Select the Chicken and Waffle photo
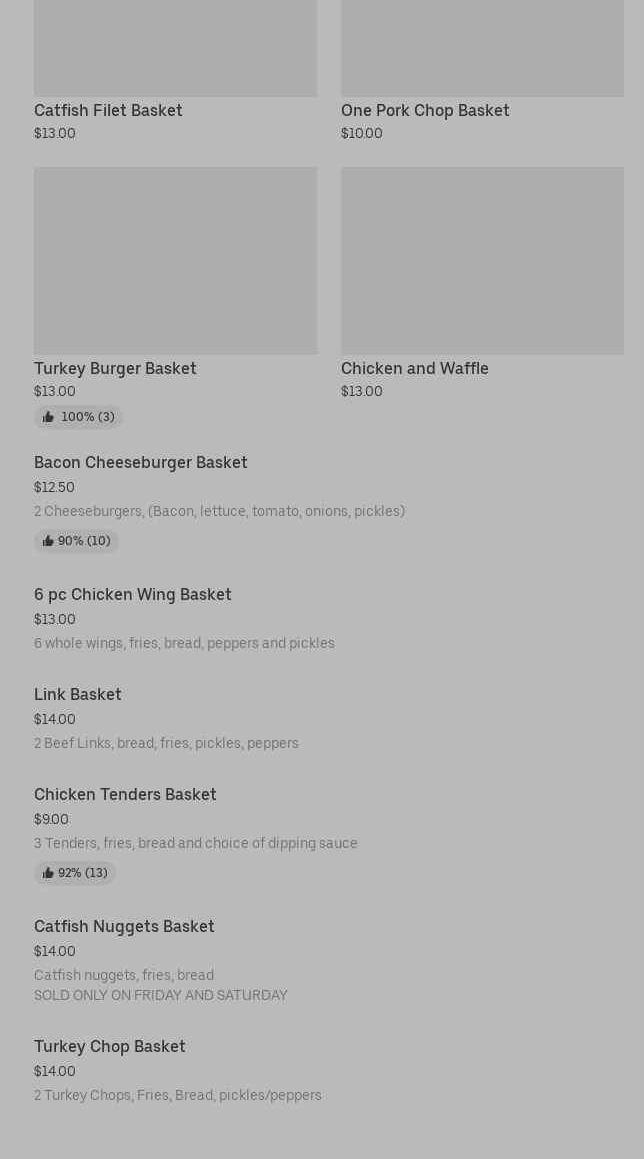The image size is (644, 1159). [x=482, y=260]
